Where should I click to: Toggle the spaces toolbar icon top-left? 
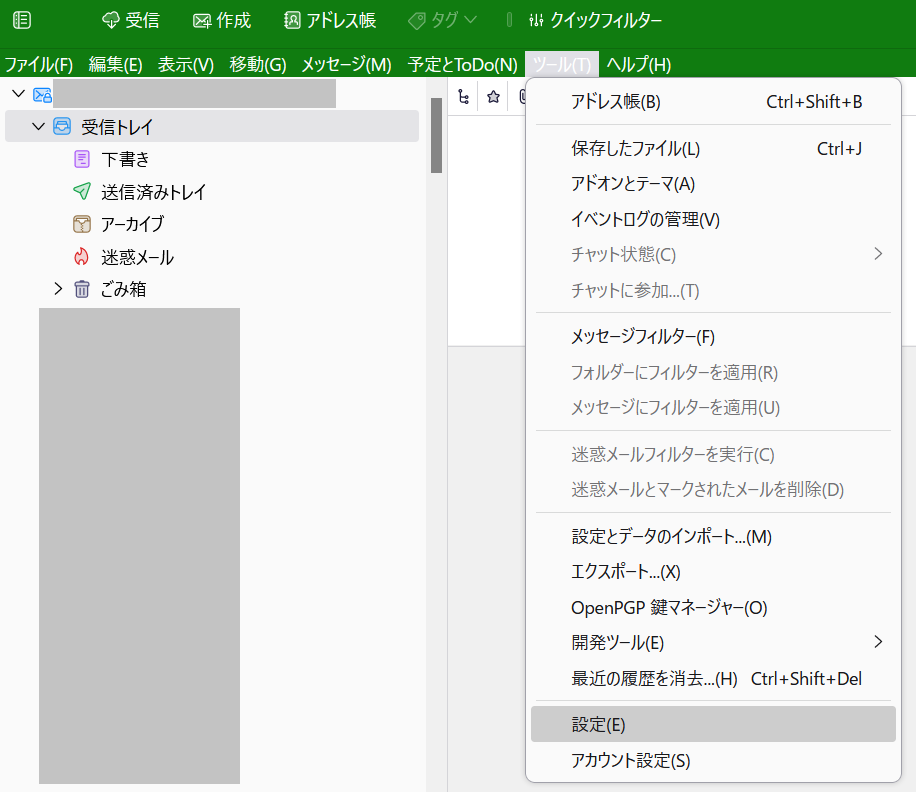click(x=21, y=19)
